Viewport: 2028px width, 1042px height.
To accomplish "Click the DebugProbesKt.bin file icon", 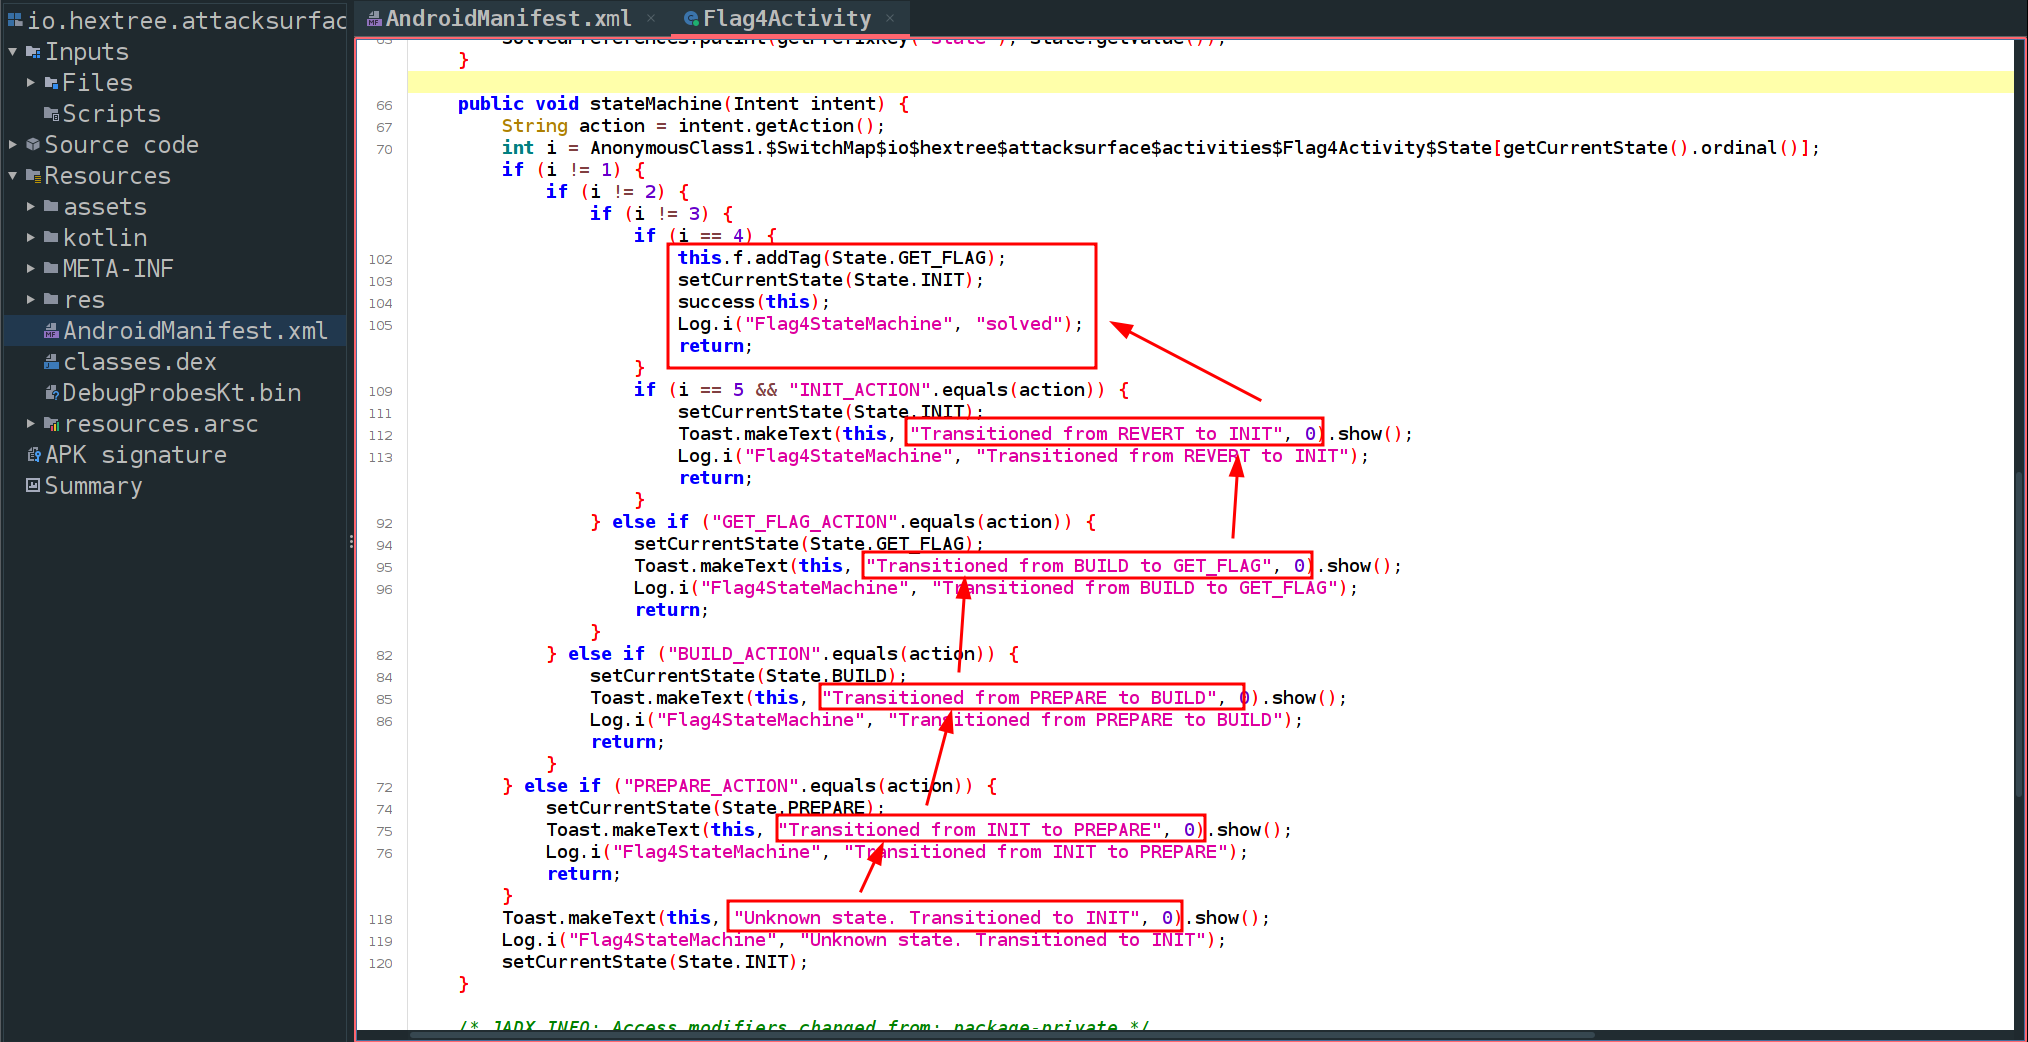I will click(52, 392).
